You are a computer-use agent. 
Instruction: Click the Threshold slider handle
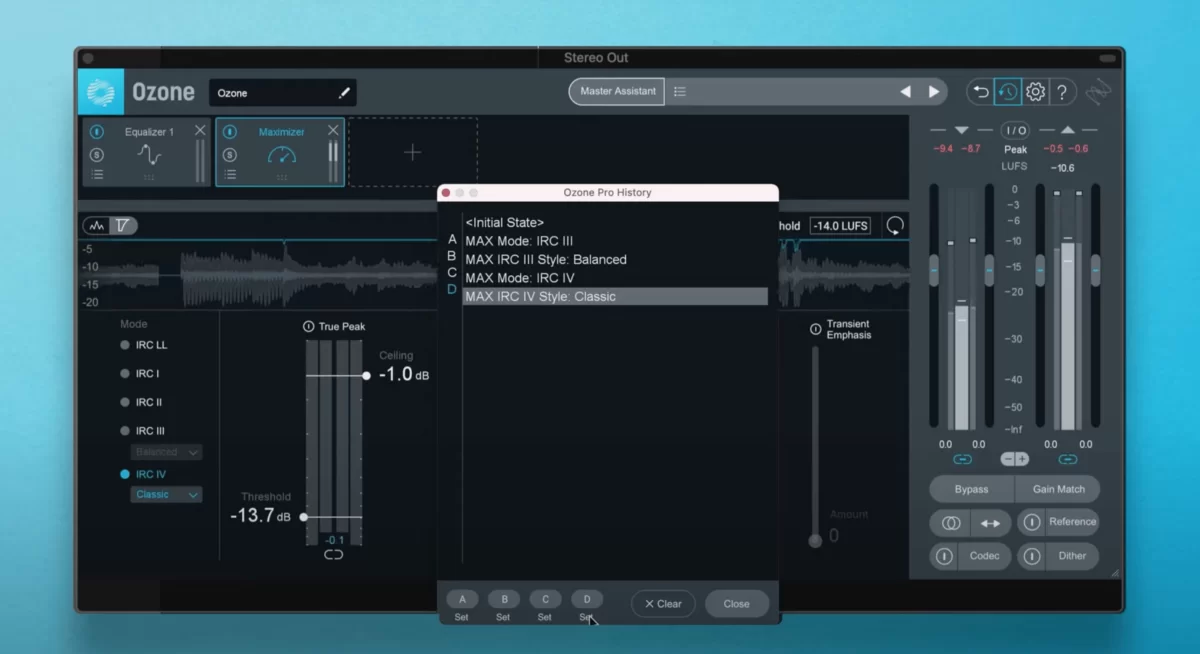[303, 517]
